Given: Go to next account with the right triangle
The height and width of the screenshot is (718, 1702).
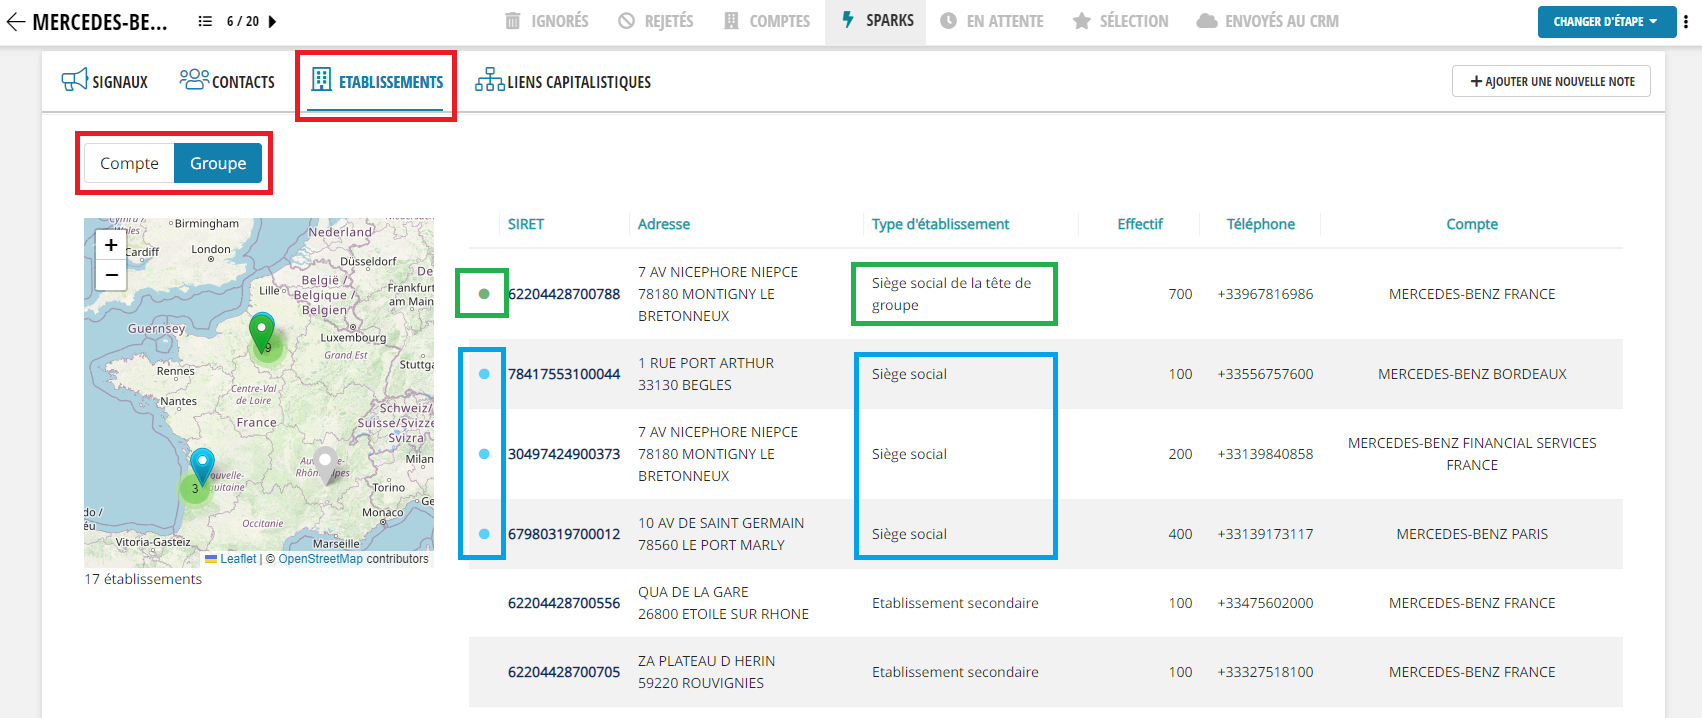Looking at the screenshot, I should tap(272, 21).
